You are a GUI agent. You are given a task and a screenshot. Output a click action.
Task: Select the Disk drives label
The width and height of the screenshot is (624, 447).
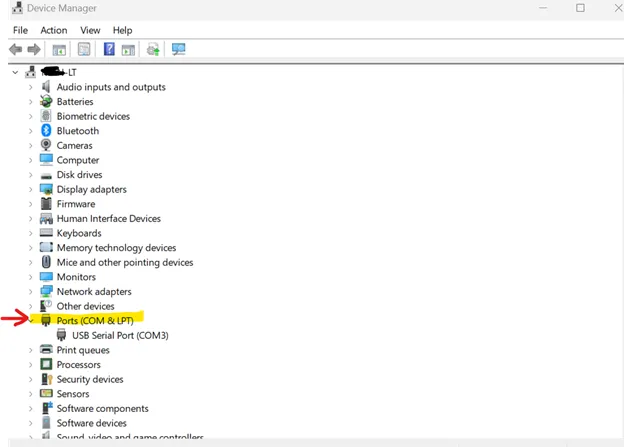[79, 174]
